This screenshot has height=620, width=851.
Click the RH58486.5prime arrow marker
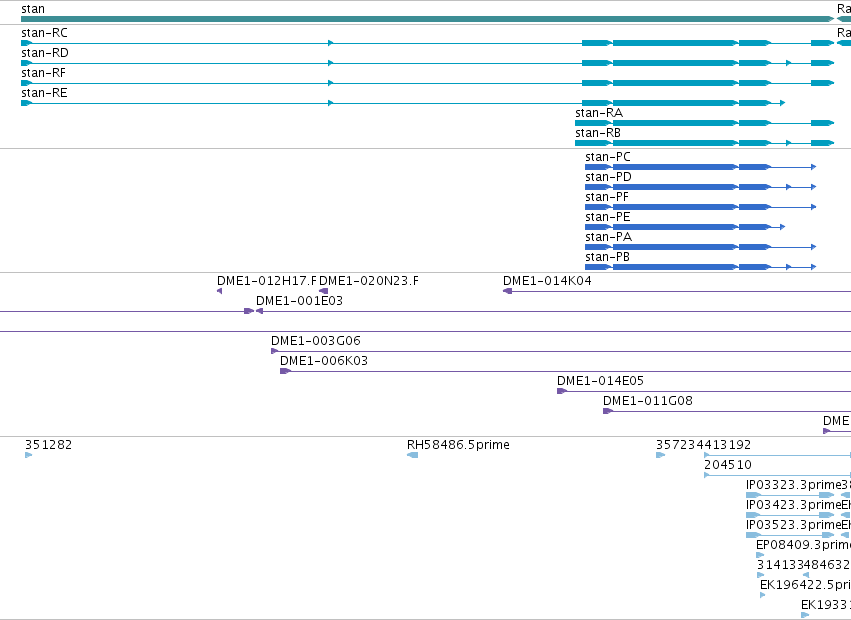click(412, 455)
